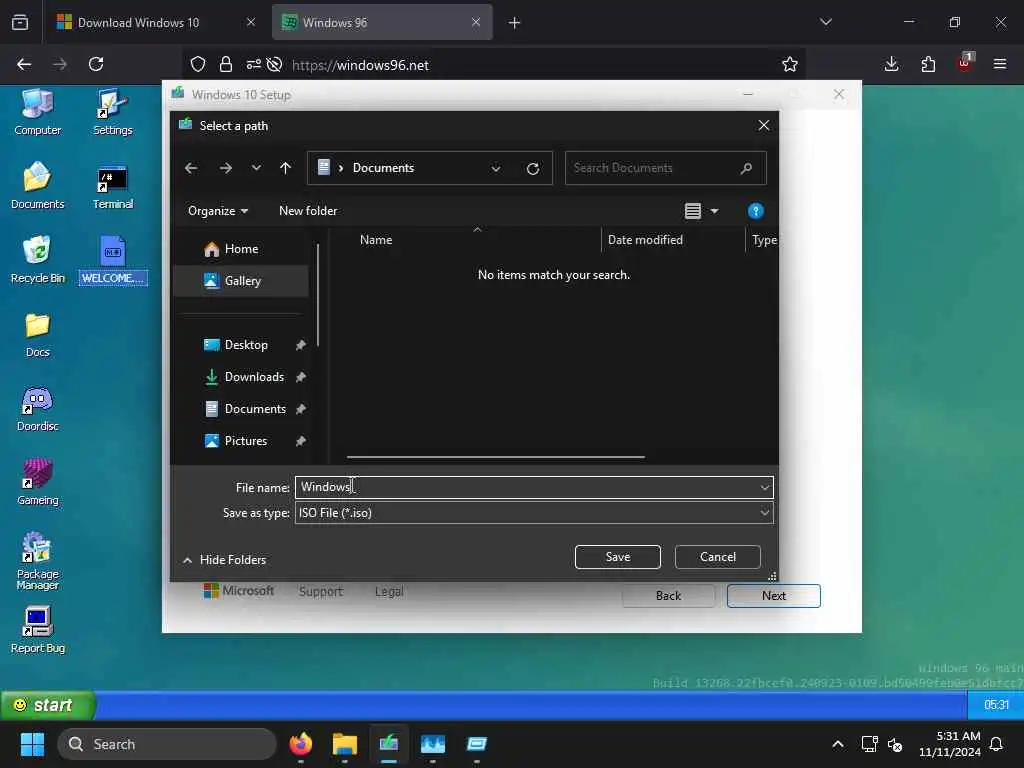1024x768 pixels.
Task: Click Back in Windows 10 Setup
Action: (669, 596)
